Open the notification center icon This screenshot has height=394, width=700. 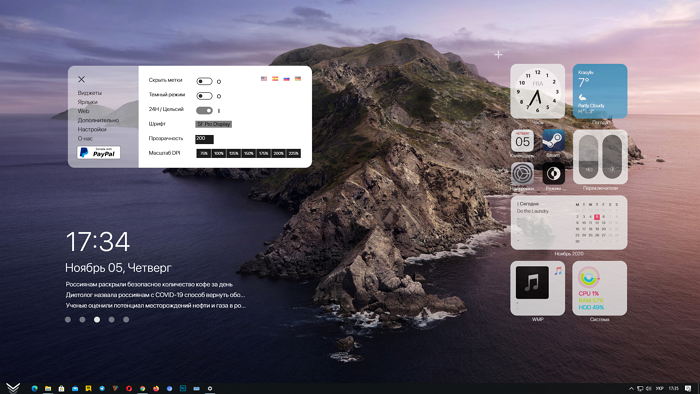click(688, 389)
